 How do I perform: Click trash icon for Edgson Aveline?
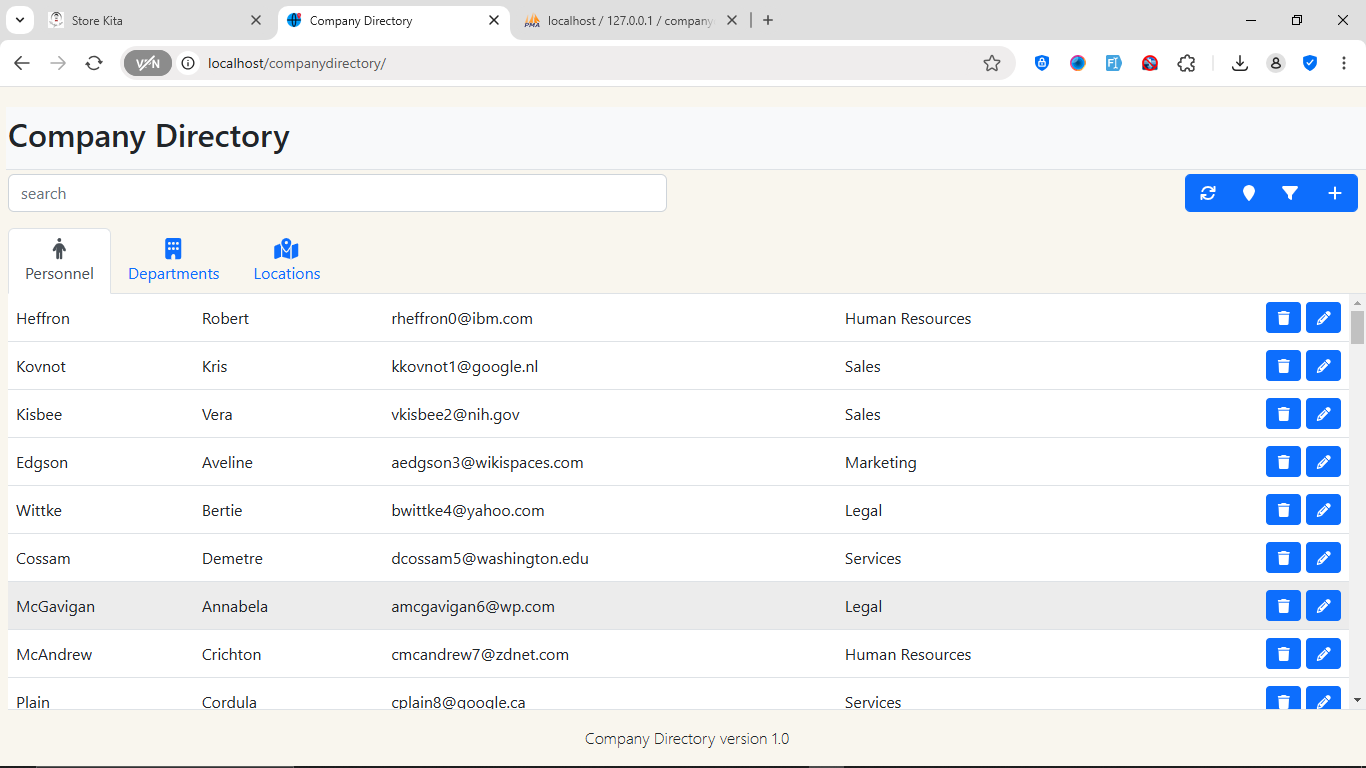(1283, 462)
